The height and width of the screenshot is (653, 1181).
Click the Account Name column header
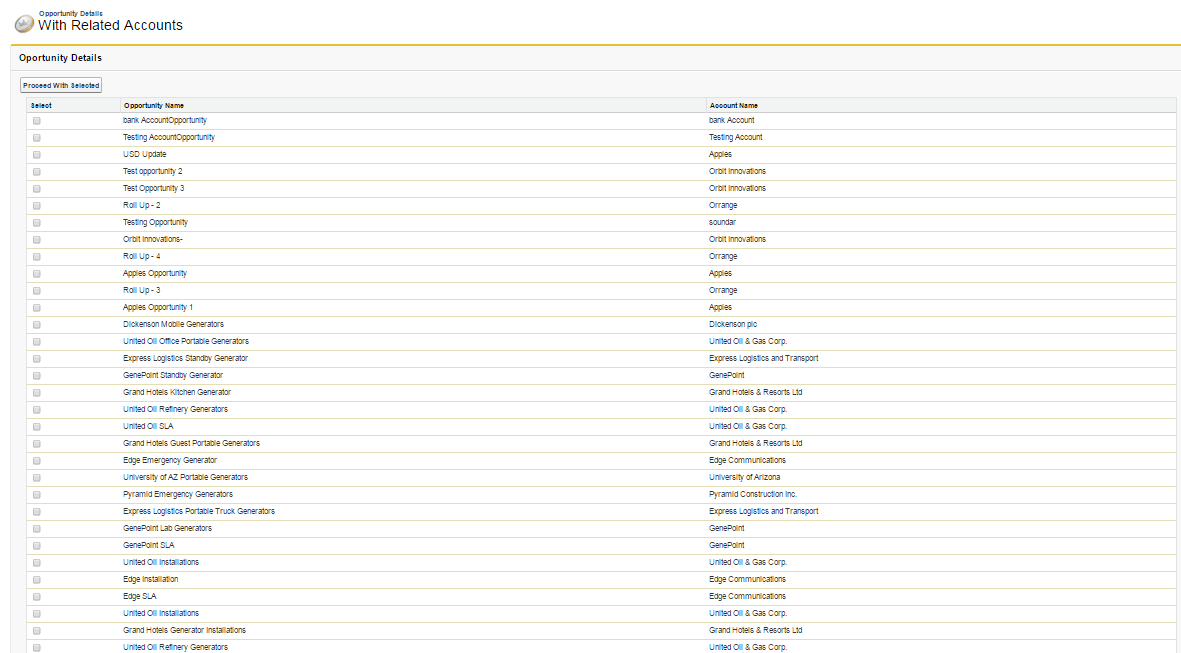[734, 105]
